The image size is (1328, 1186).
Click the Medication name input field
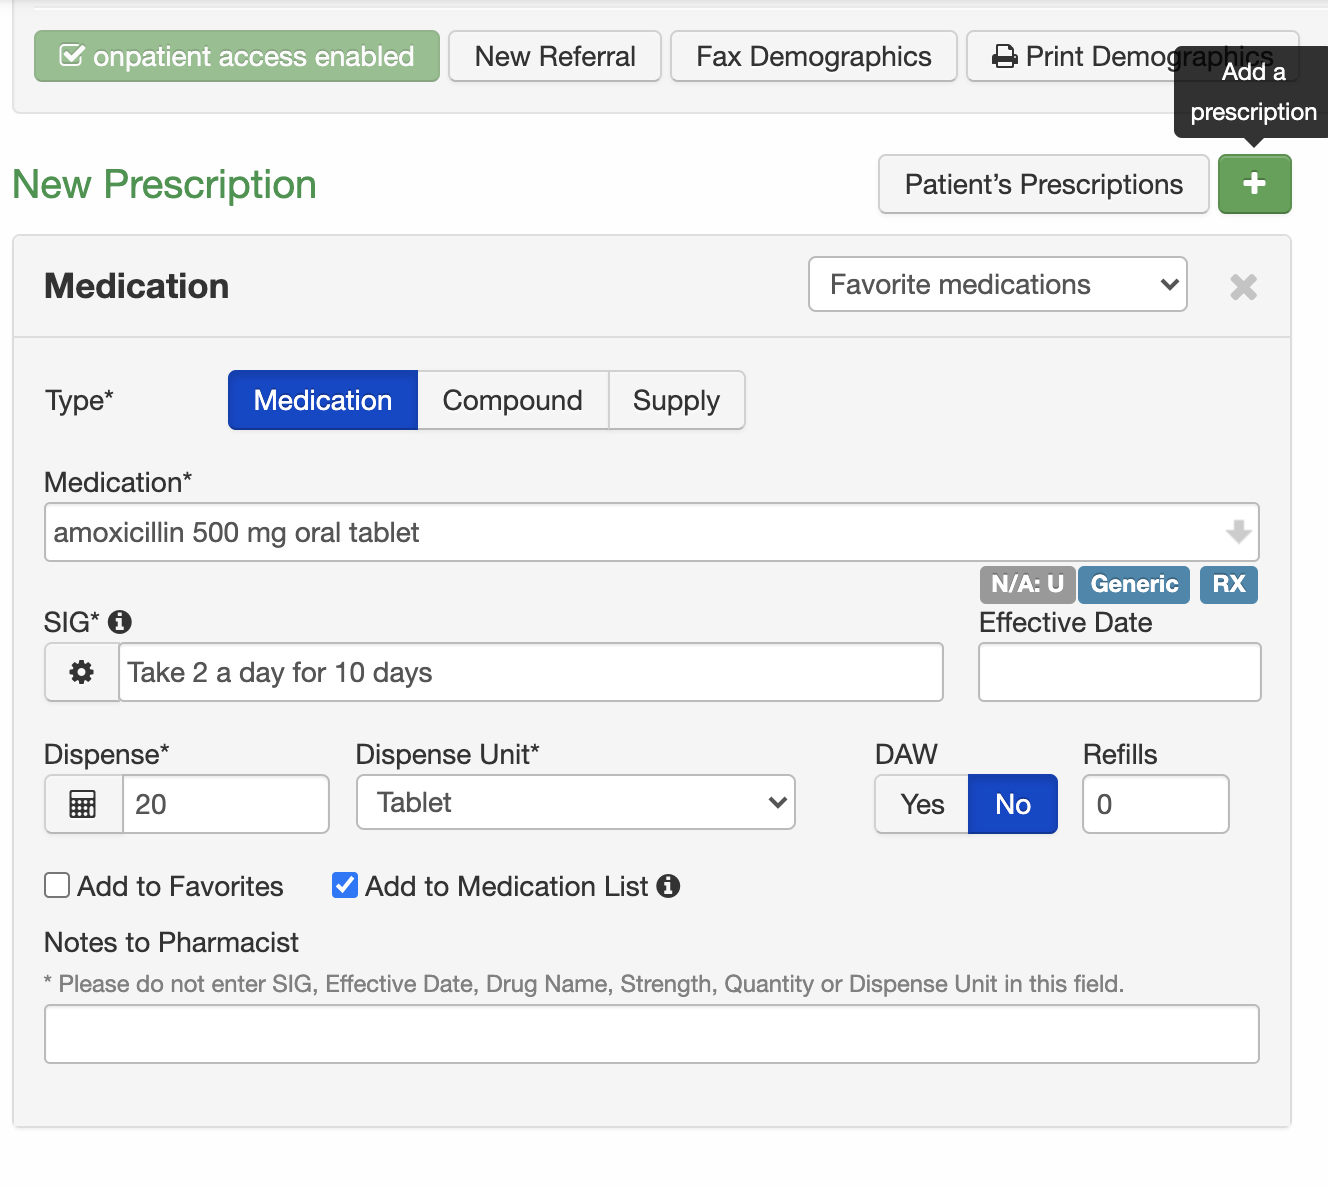tap(652, 532)
